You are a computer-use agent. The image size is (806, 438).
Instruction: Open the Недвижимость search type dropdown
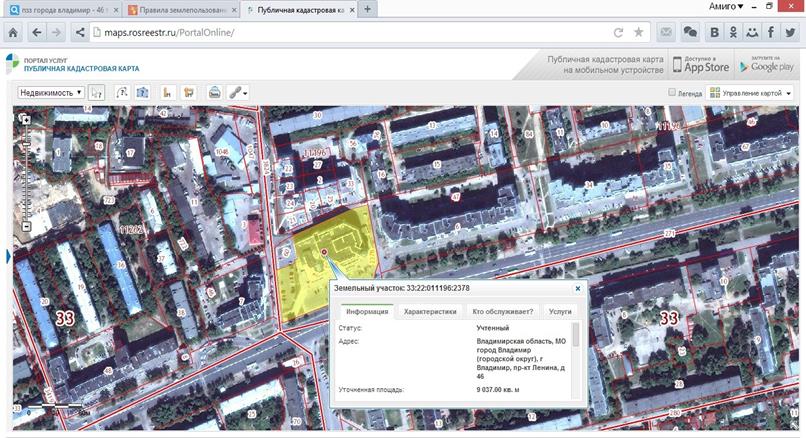[x=51, y=93]
